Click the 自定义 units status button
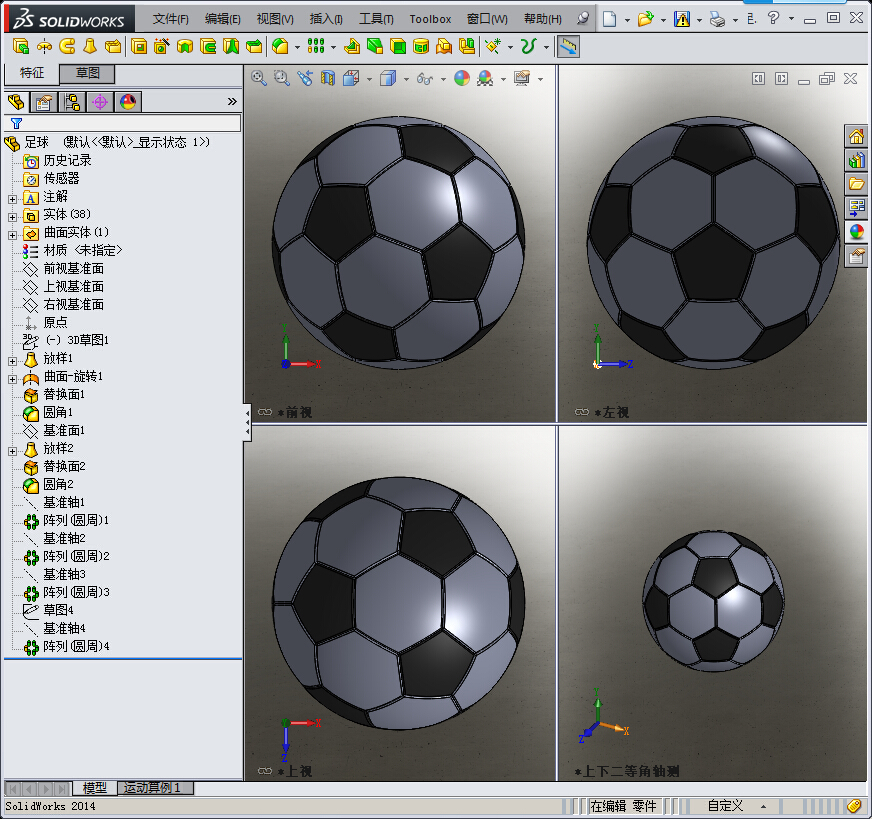The width and height of the screenshot is (872, 819). click(x=725, y=806)
